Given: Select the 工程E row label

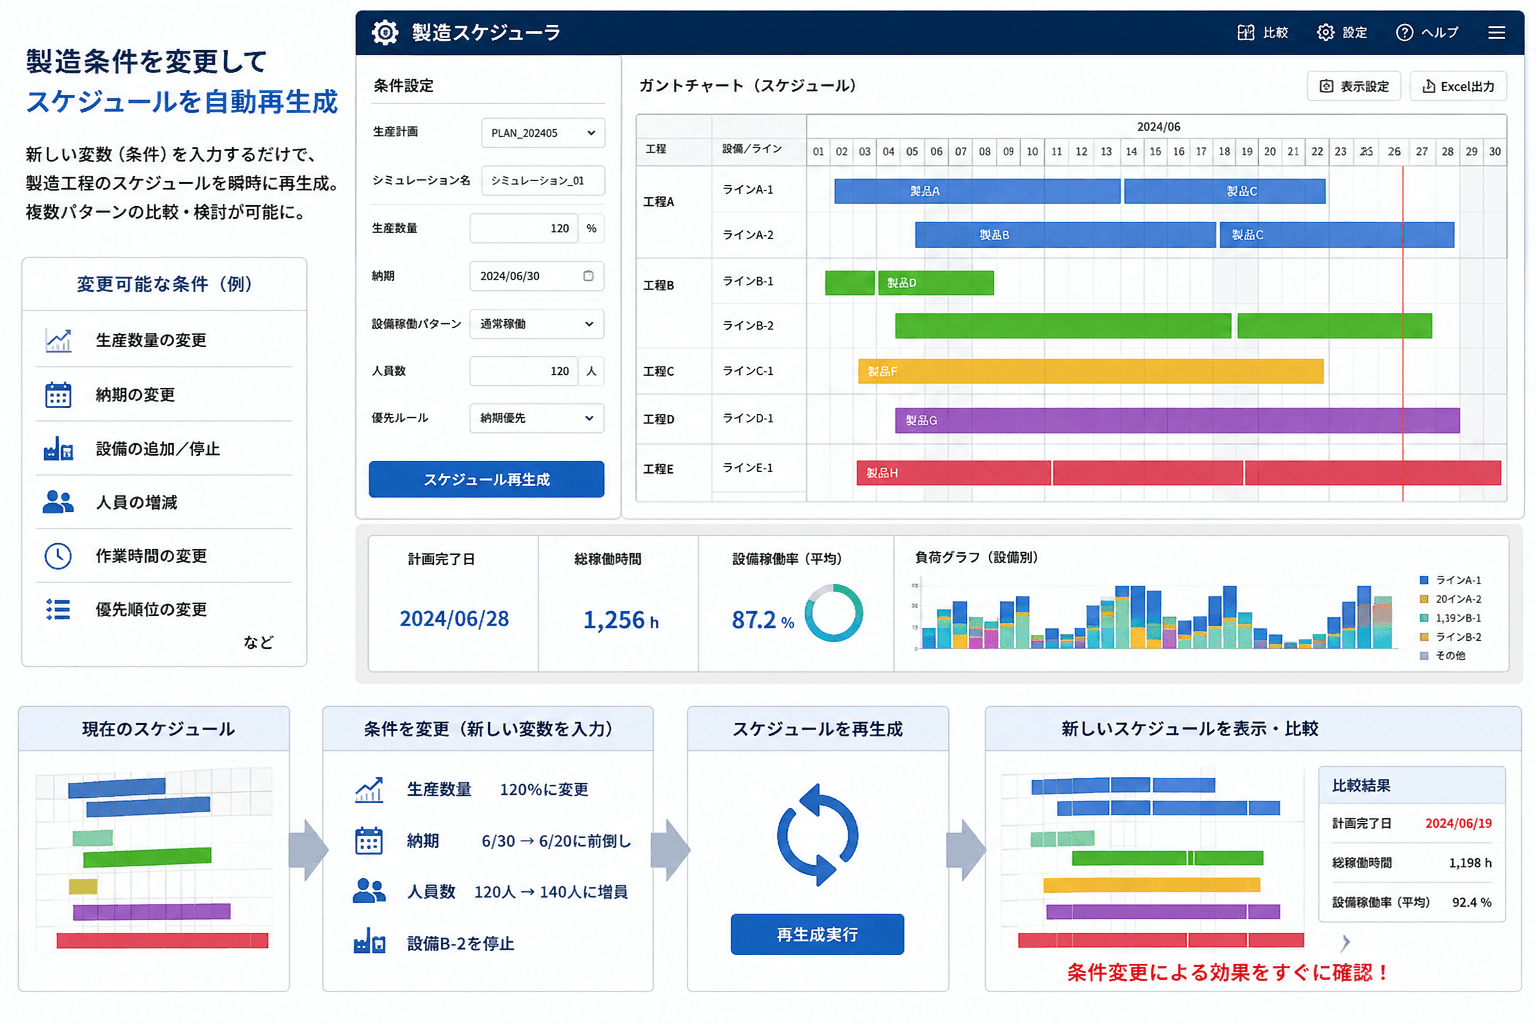Looking at the screenshot, I should tap(658, 469).
